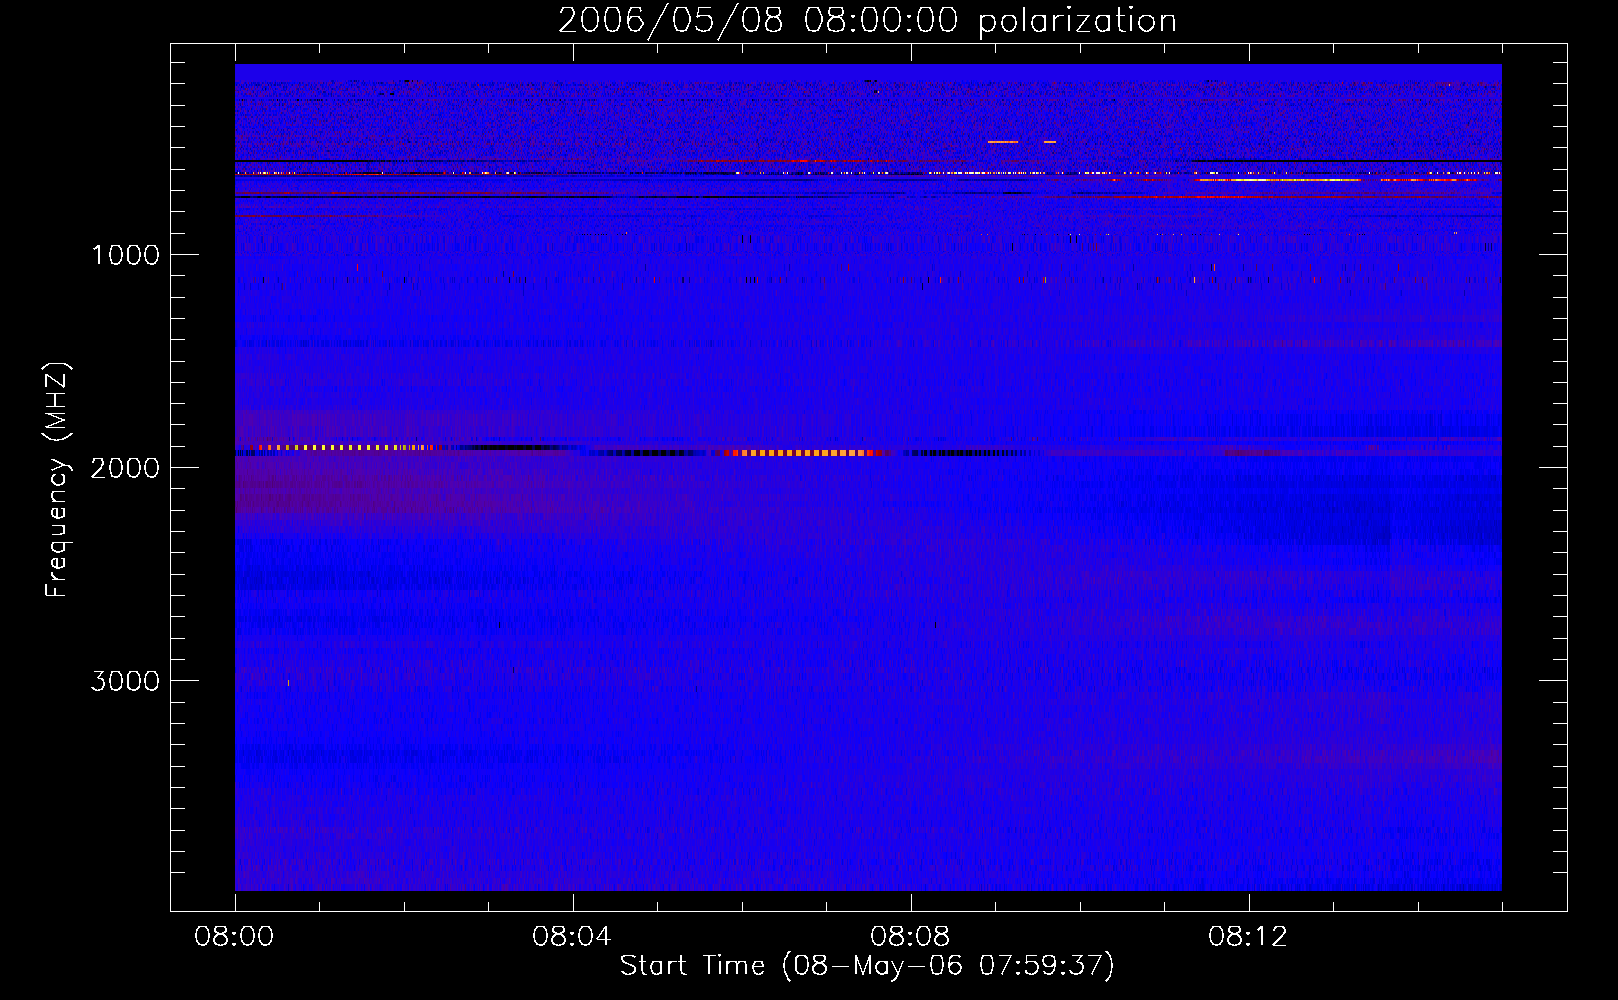Click the '2000' frequency axis label
The image size is (1618, 1000).
125,468
